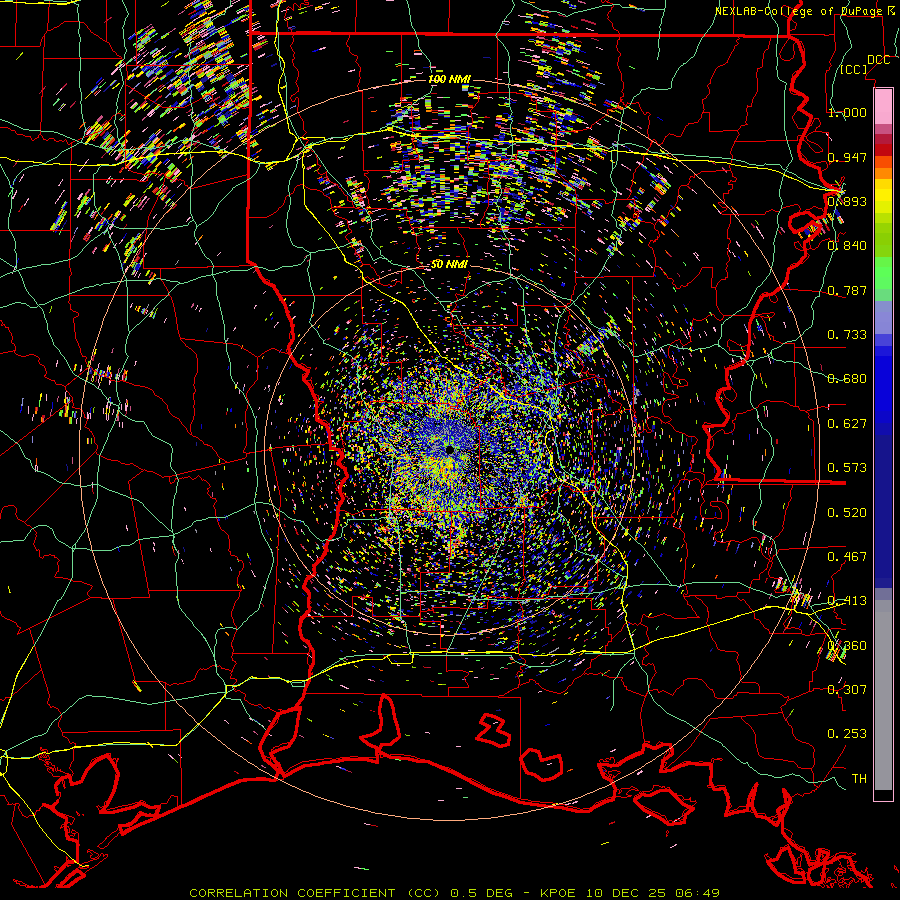The image size is (900, 900).
Task: Click the 0.893 scale label
Action: tap(847, 201)
